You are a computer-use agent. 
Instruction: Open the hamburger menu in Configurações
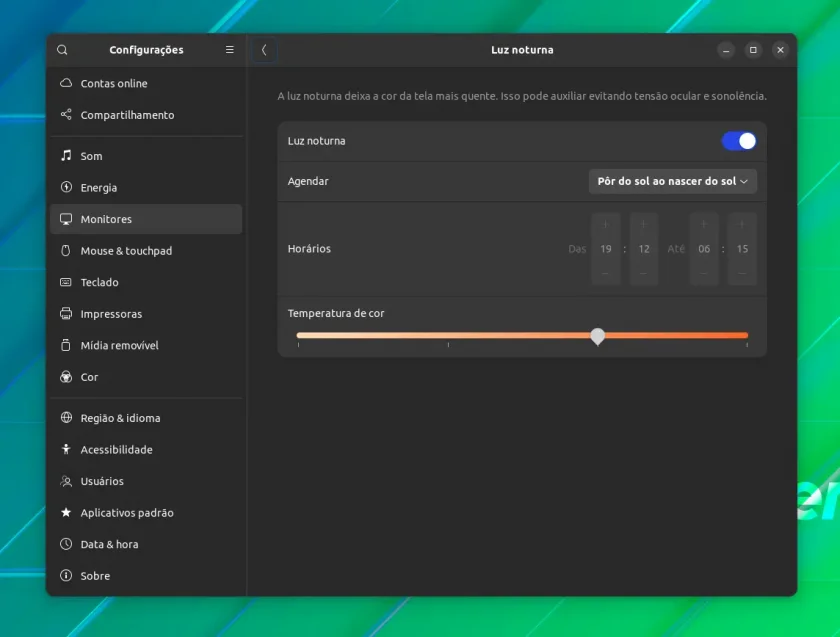[230, 50]
